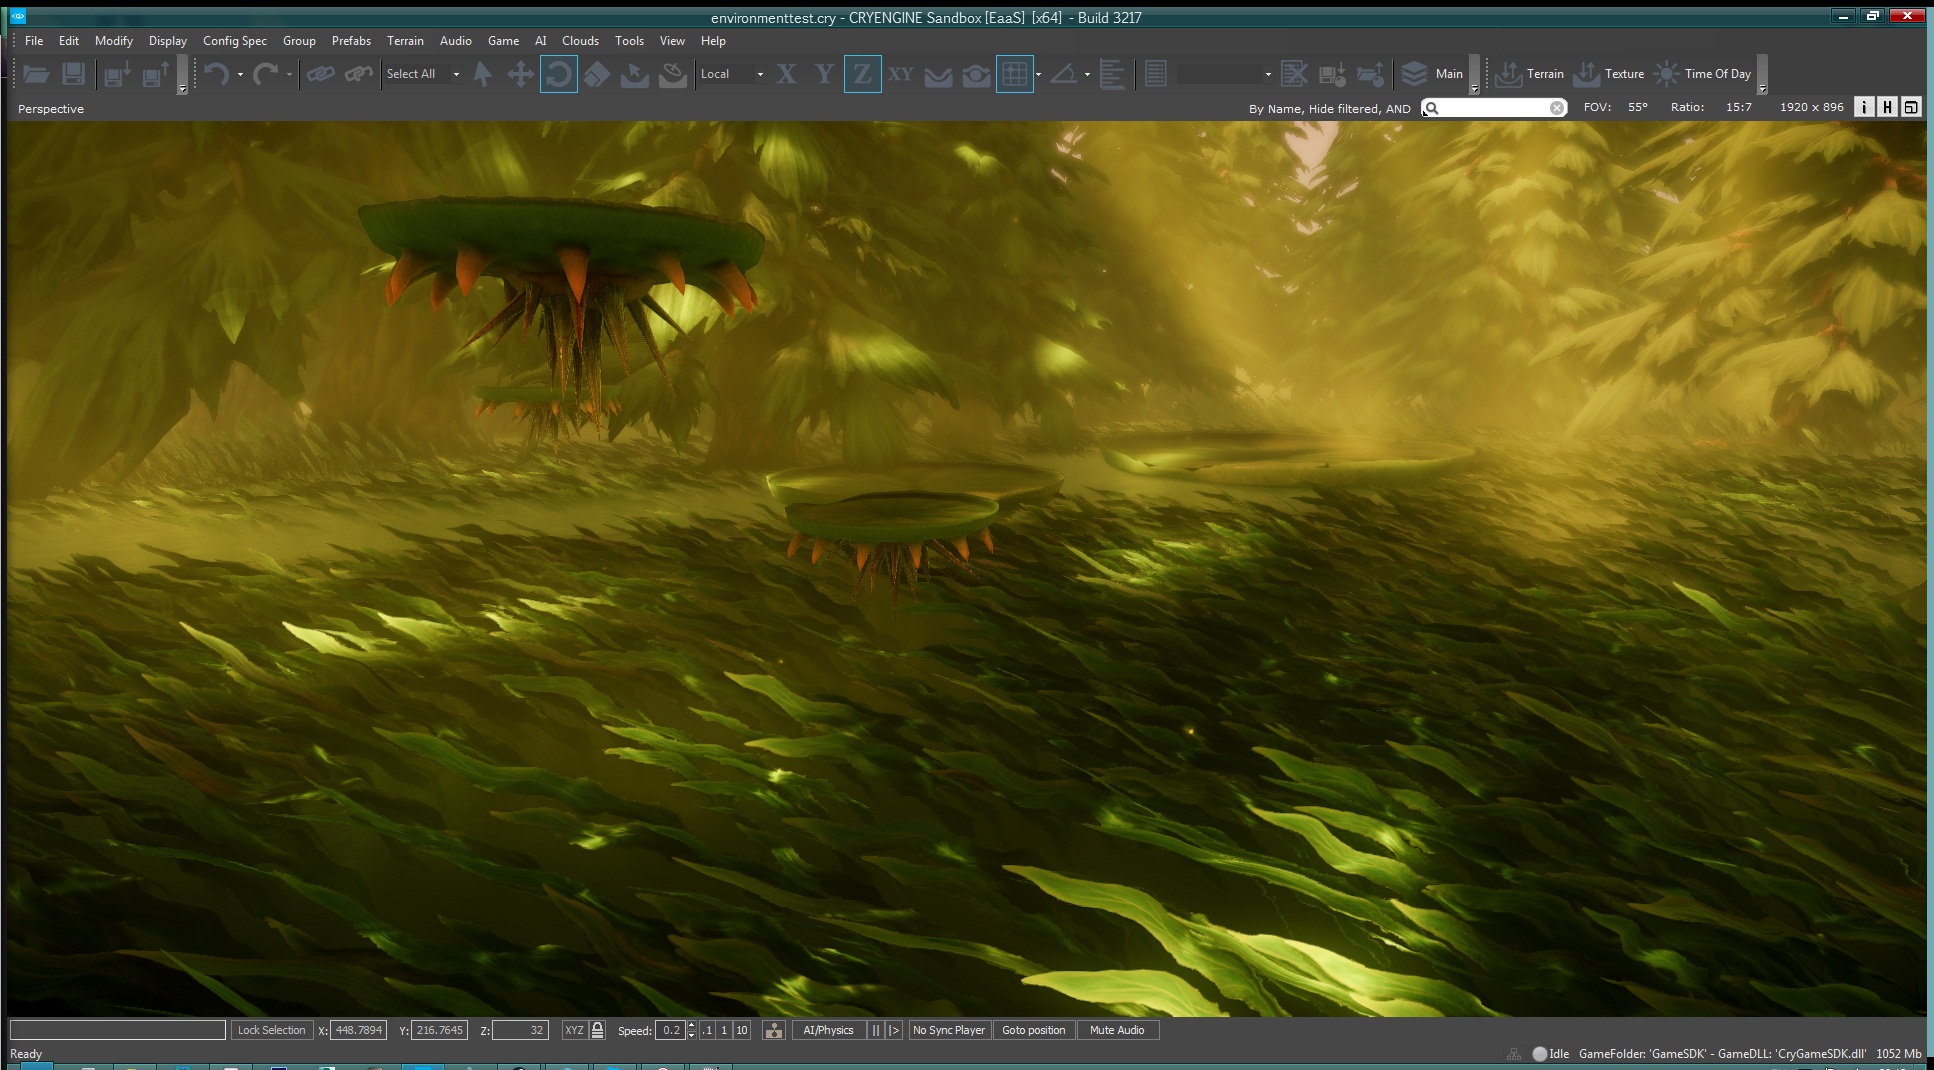
Task: Expand the standard toolbar overflow arrow
Action: pos(182,74)
